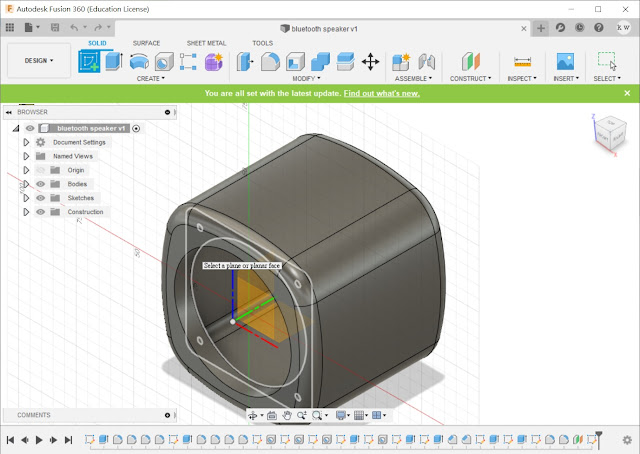Open the File menu icon
Viewport: 640px width, 454px height.
(31, 27)
